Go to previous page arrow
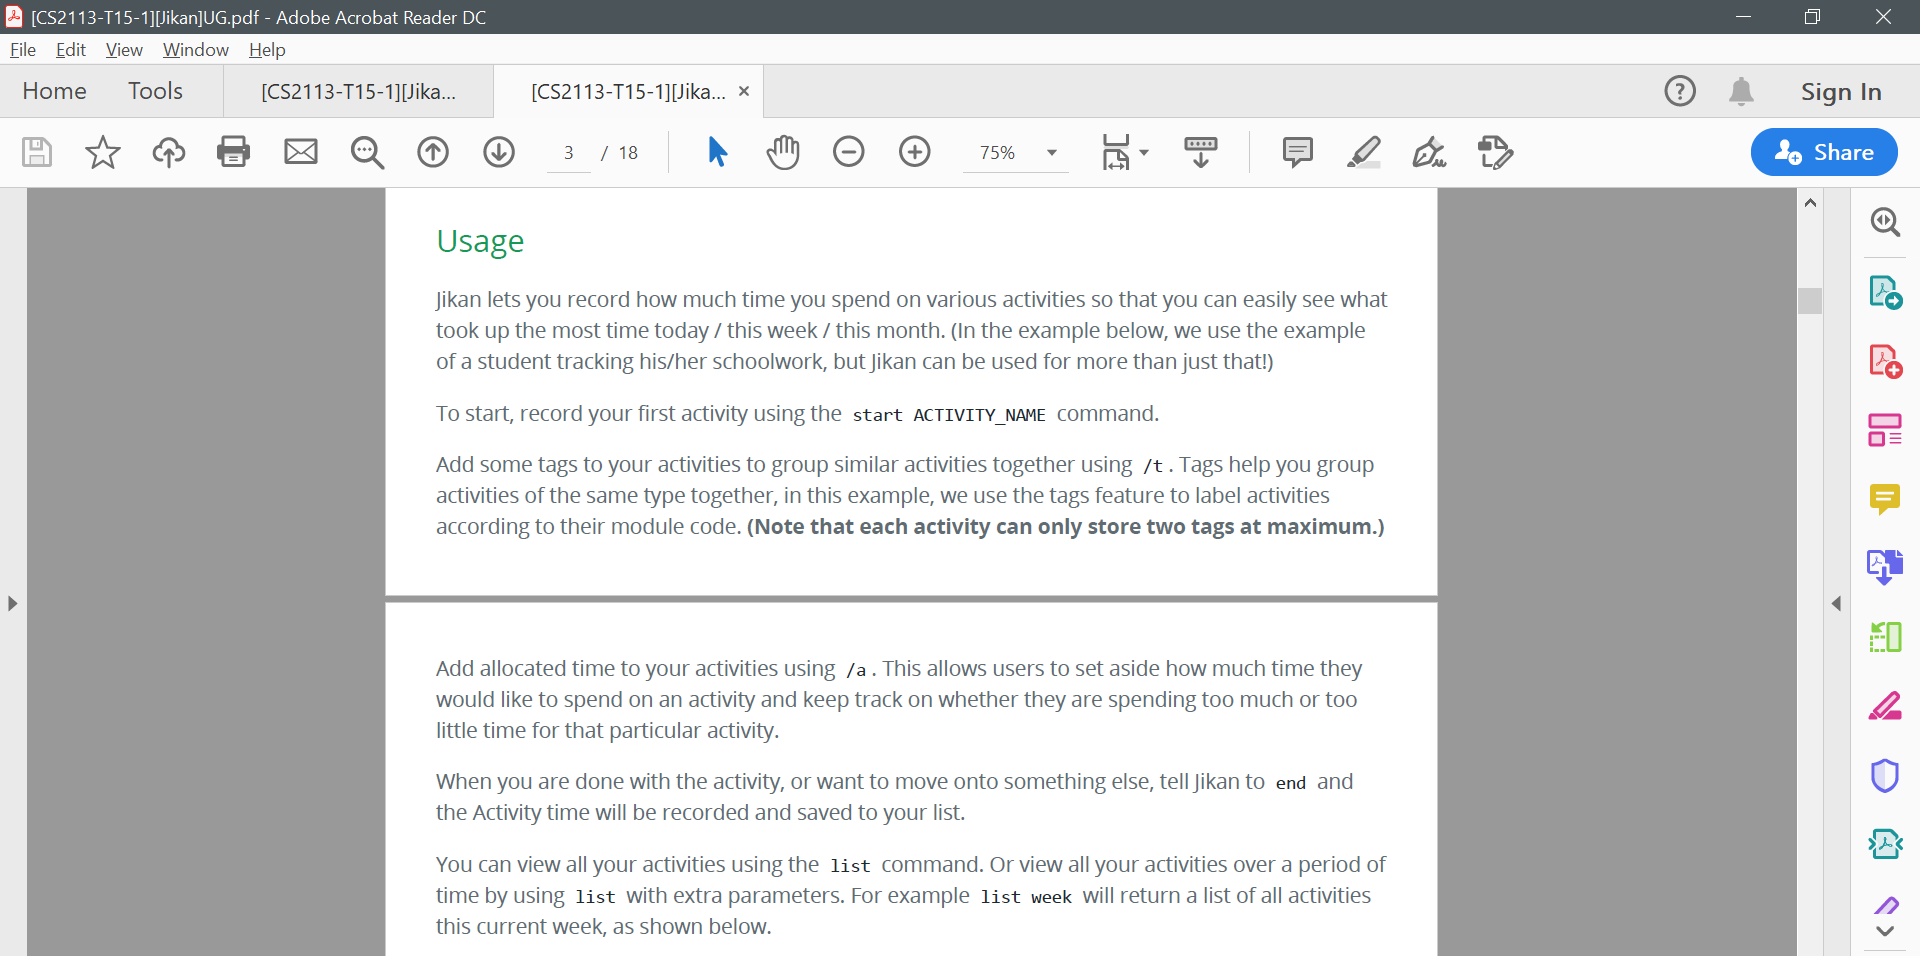The image size is (1920, 956). pyautogui.click(x=433, y=152)
